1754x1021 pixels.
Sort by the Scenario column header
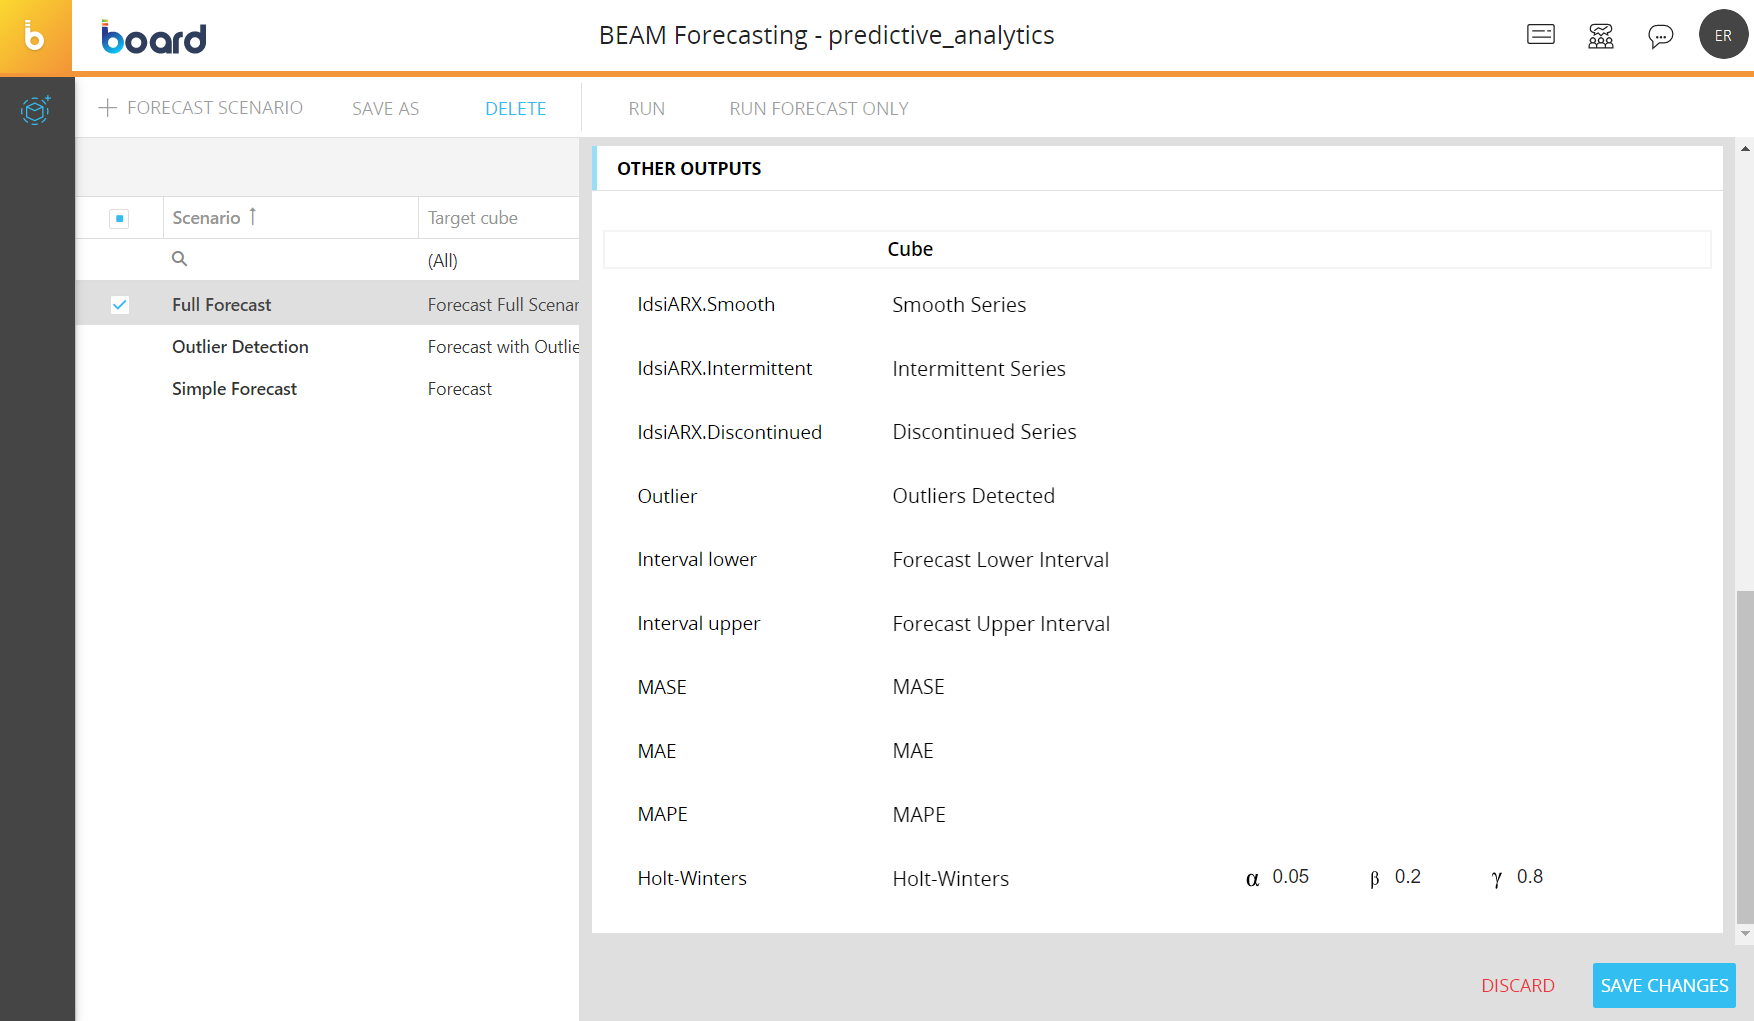207,218
